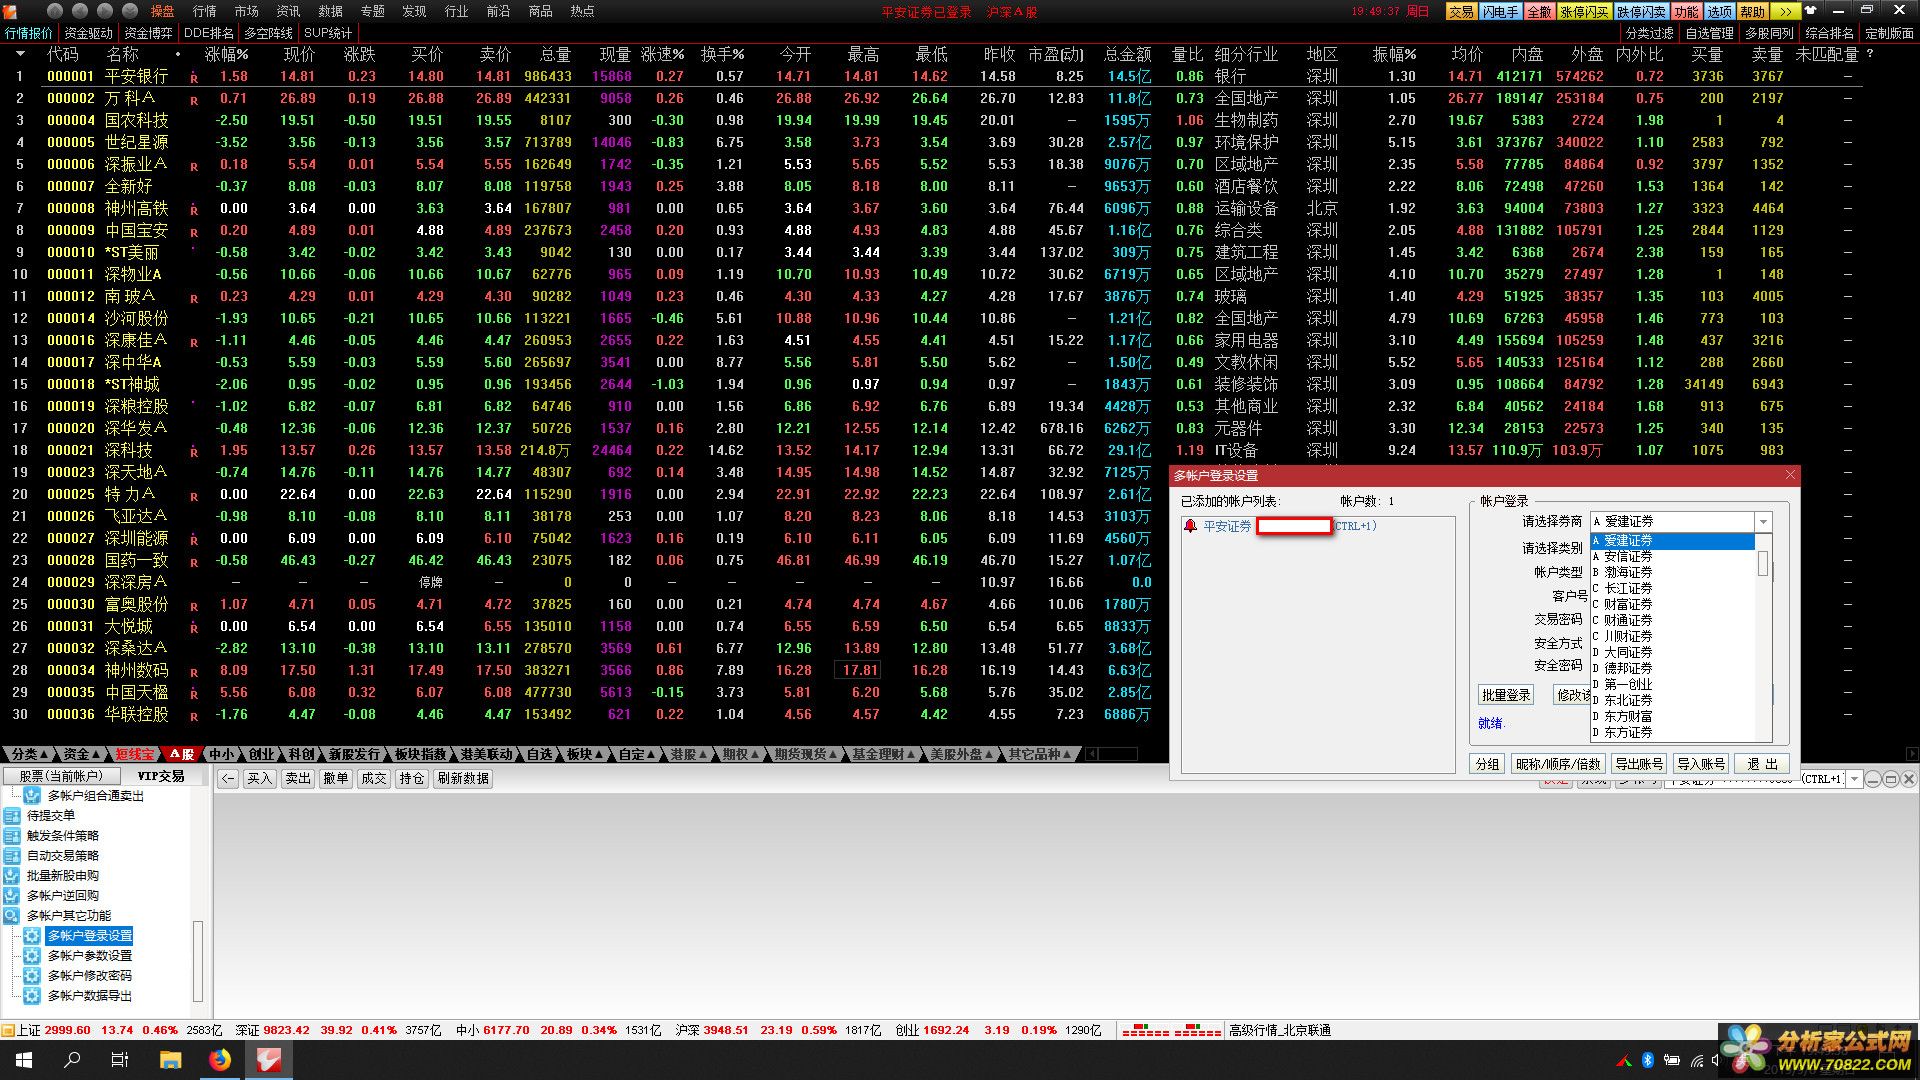Click the 买入 button
The height and width of the screenshot is (1080, 1920).
pos(260,778)
